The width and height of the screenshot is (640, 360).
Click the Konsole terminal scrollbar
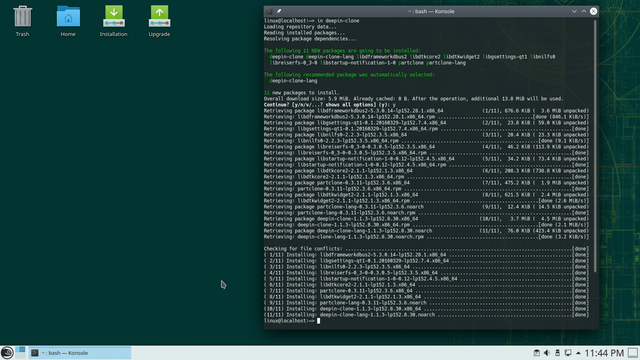coord(595,146)
